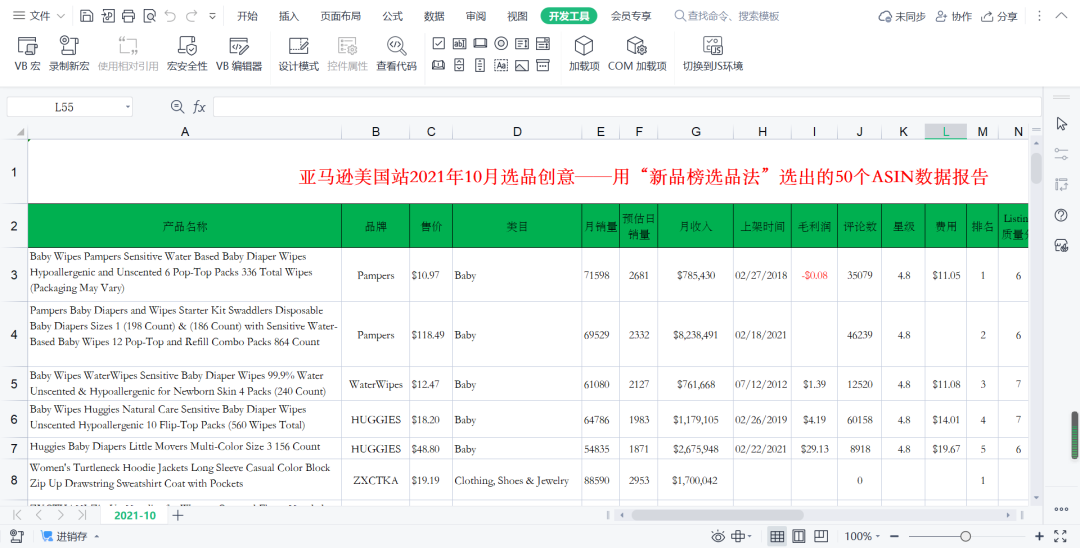Insert a checkbox form control
This screenshot has height=548, width=1080.
tap(438, 43)
